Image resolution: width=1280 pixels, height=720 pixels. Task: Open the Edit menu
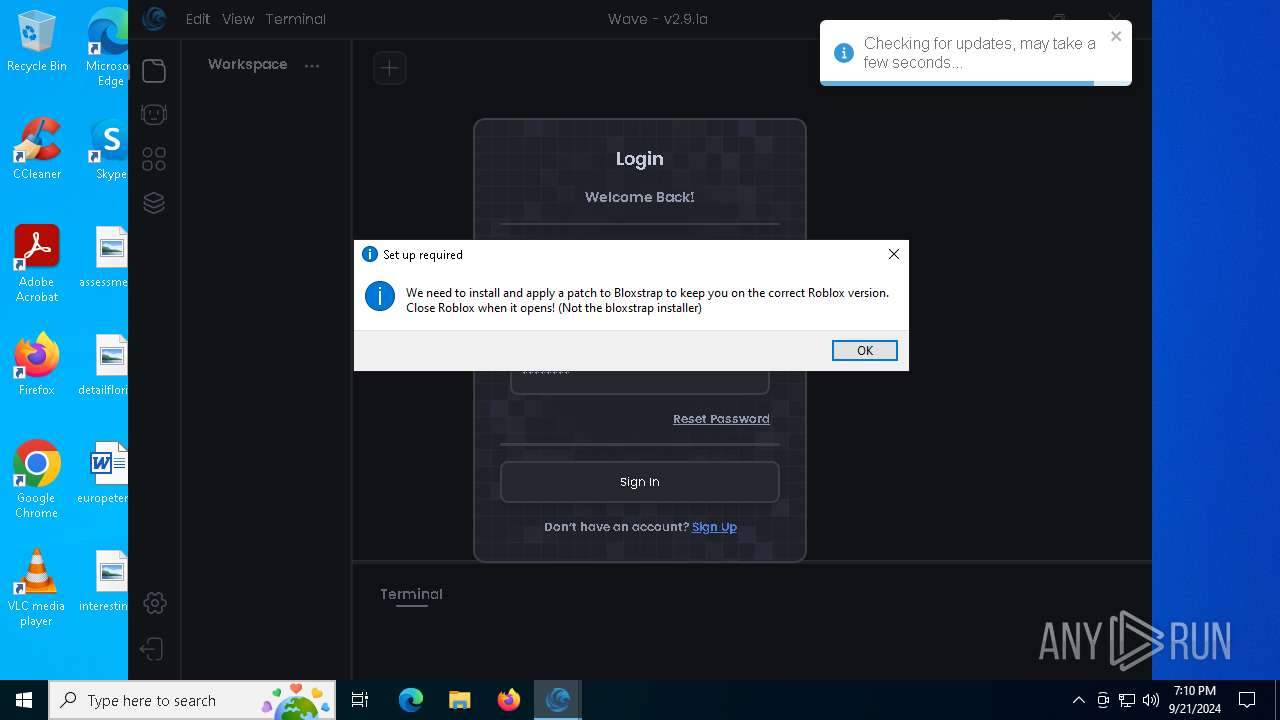pos(198,19)
